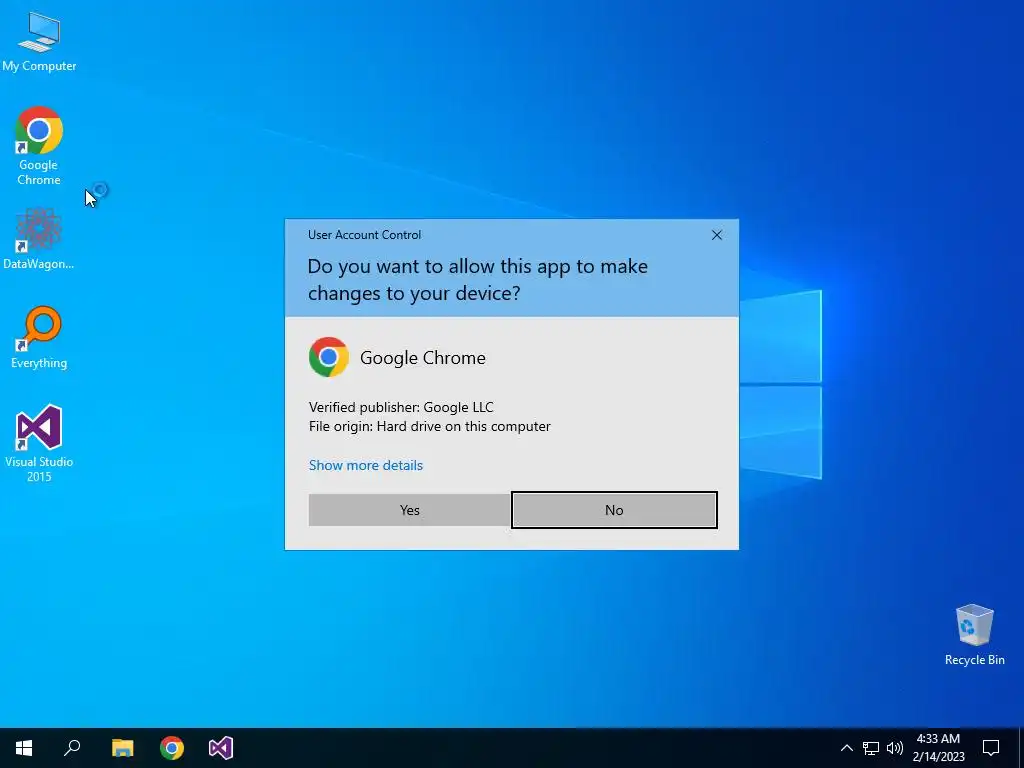Image resolution: width=1024 pixels, height=768 pixels.
Task: Click No to deny changes
Action: (614, 510)
